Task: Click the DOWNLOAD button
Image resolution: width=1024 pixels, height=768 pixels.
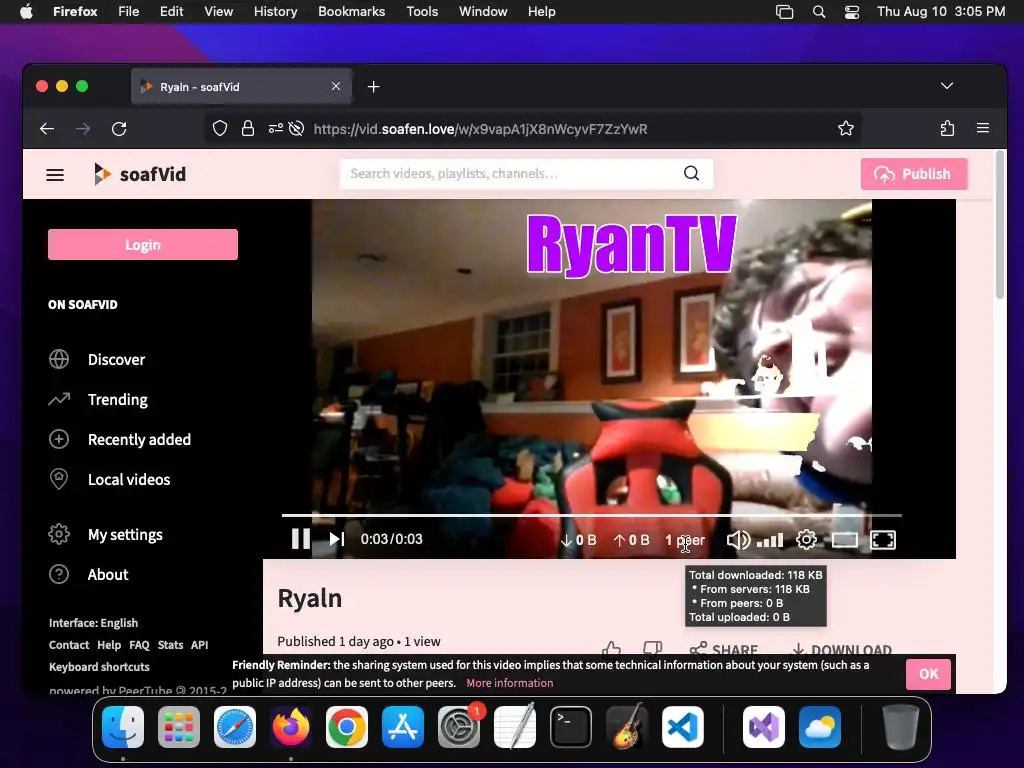Action: point(841,648)
